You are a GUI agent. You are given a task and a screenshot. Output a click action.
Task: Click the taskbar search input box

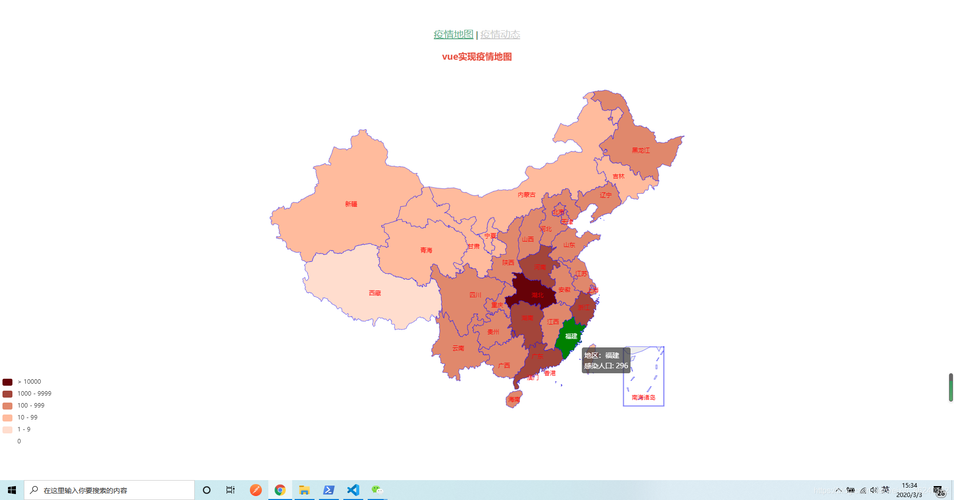click(110, 490)
